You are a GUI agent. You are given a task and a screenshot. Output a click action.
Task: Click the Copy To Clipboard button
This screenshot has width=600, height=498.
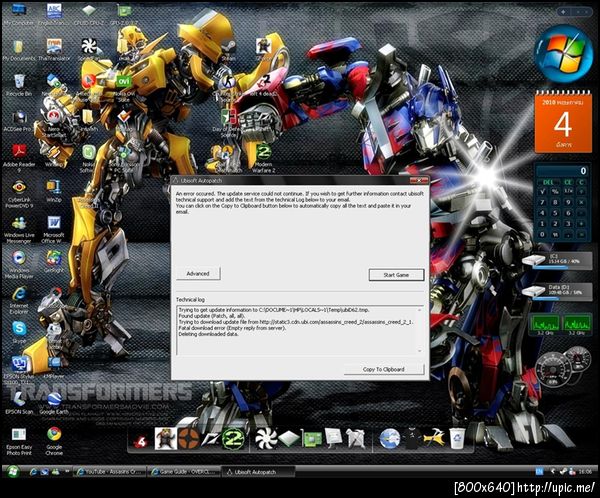tap(383, 369)
